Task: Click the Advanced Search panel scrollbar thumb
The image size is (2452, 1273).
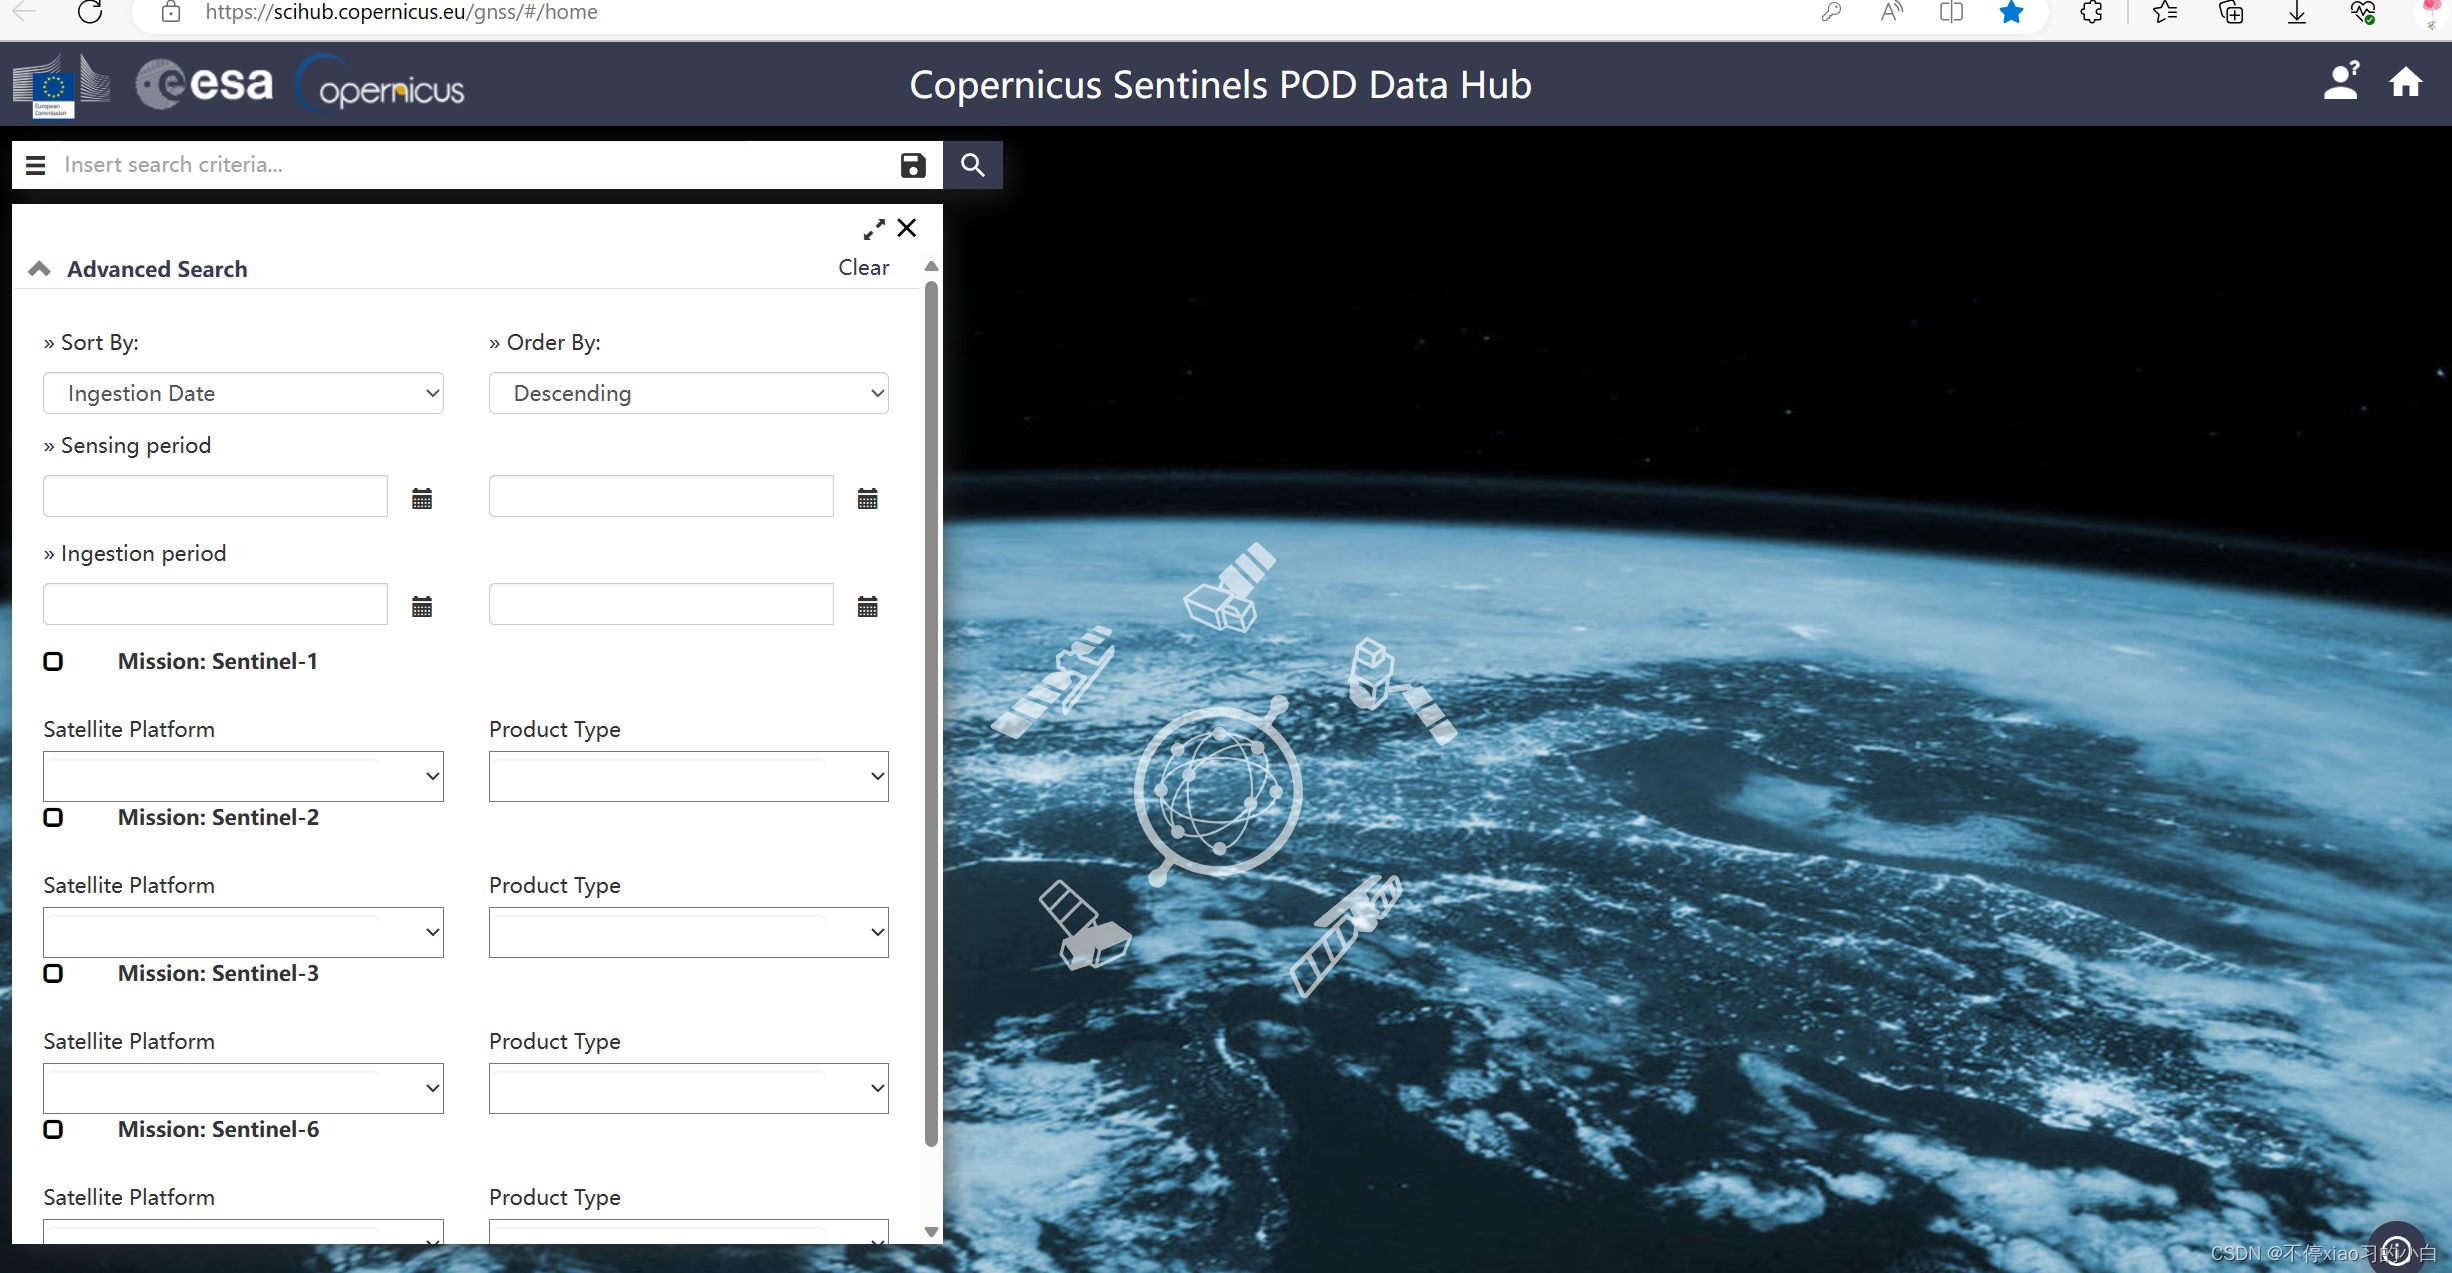Action: 931,714
